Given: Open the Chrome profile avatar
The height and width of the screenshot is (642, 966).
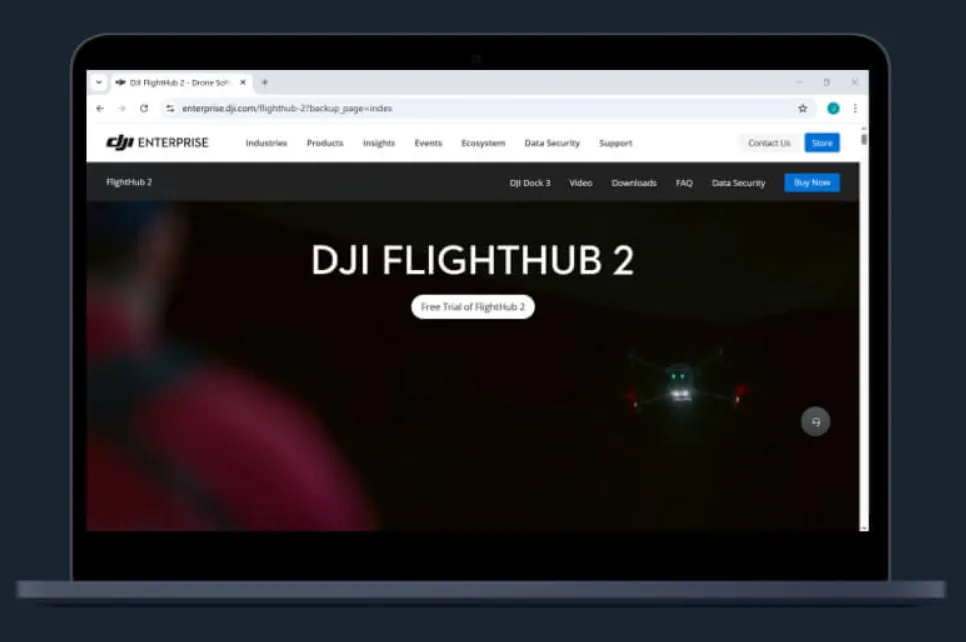Looking at the screenshot, I should click(833, 107).
